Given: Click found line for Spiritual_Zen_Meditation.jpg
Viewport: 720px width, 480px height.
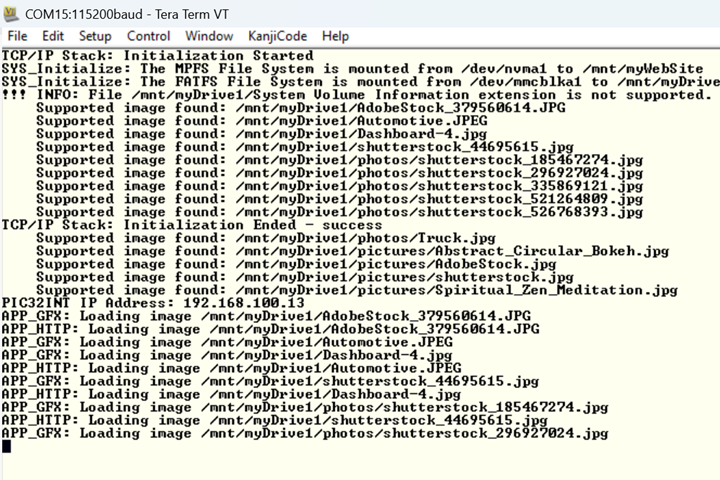Looking at the screenshot, I should click(357, 290).
